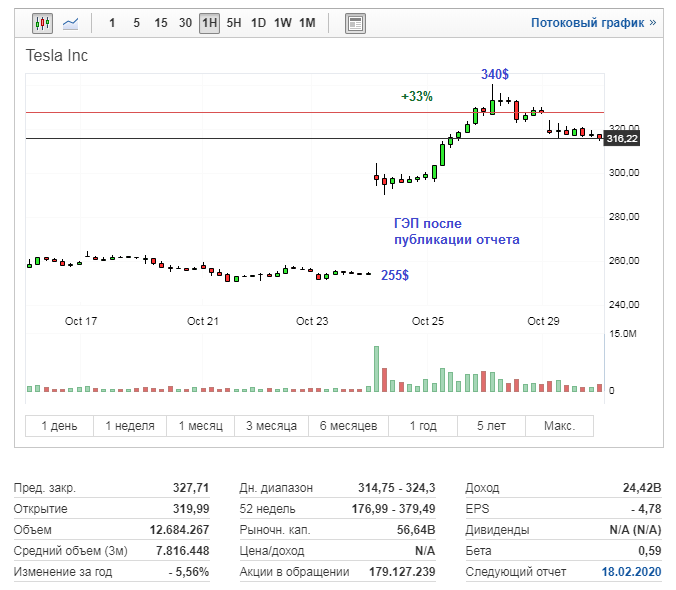
Task: Click the EPS value - 4,78
Action: tap(646, 509)
